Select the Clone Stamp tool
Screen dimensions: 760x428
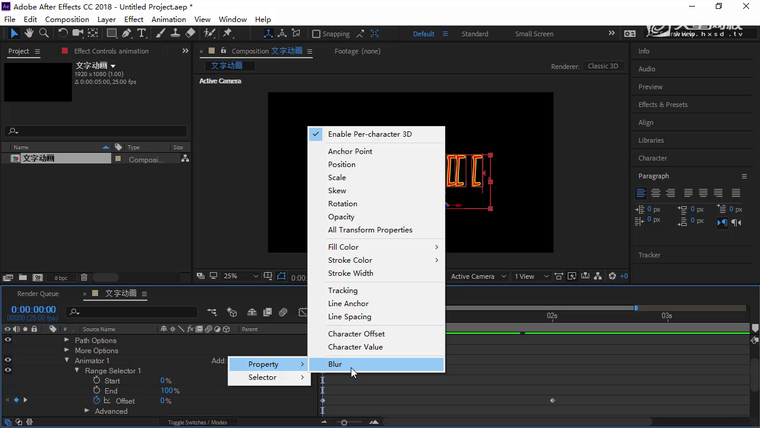(175, 33)
